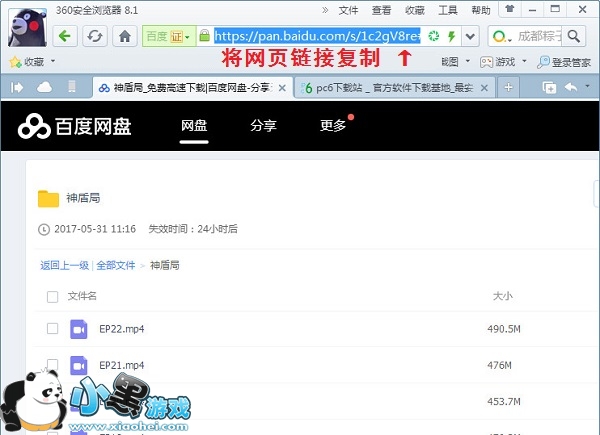The width and height of the screenshot is (600, 435).
Task: Open the 更多 navigation item
Action: [333, 125]
